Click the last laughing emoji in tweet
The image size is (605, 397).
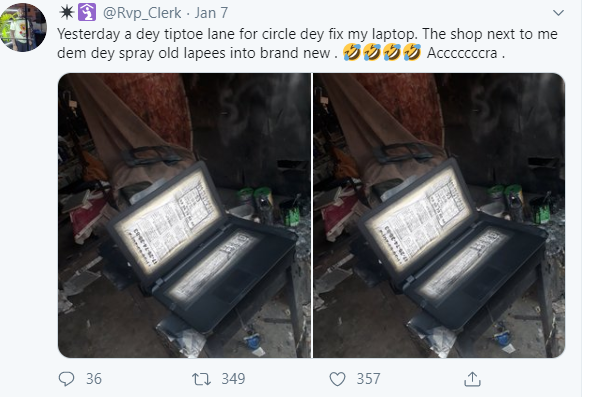[412, 52]
